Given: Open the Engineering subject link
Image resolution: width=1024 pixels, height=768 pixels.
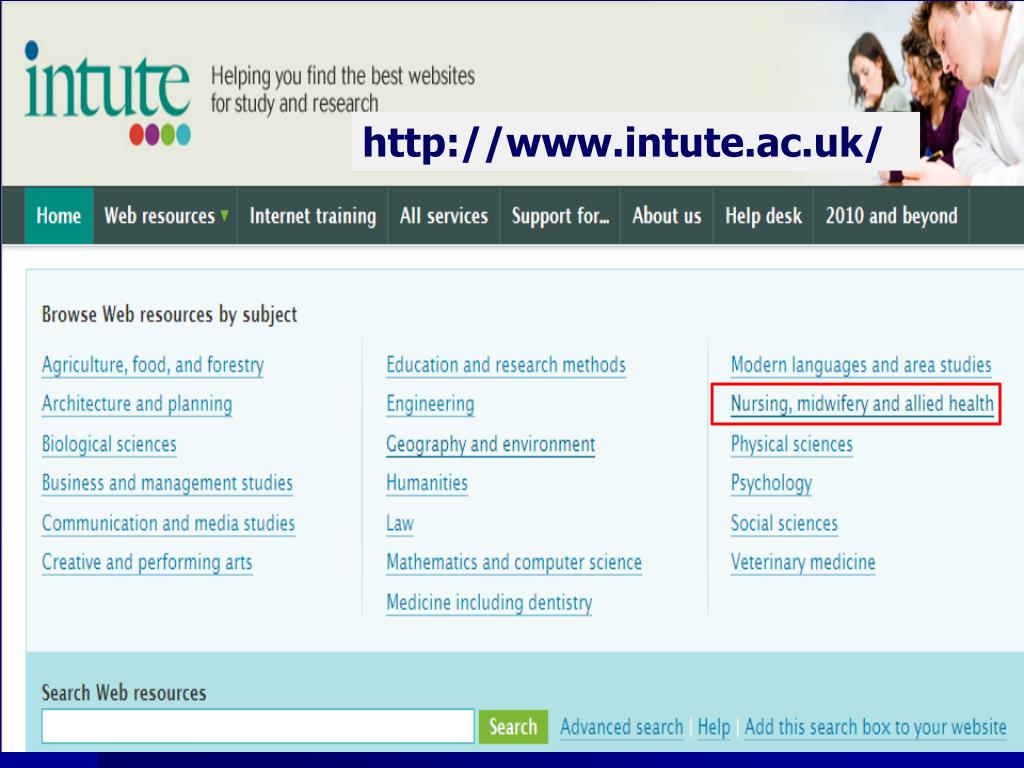Looking at the screenshot, I should click(430, 404).
